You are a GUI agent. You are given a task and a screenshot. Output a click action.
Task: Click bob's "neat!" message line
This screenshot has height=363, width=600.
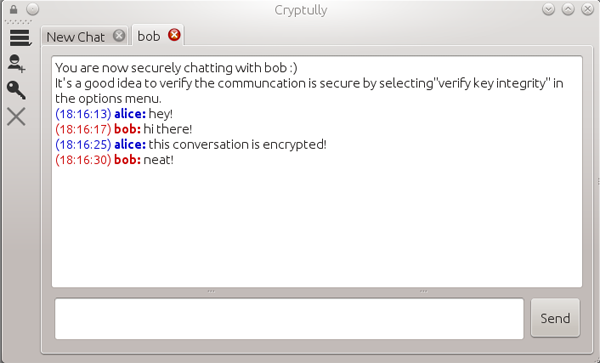pyautogui.click(x=114, y=160)
